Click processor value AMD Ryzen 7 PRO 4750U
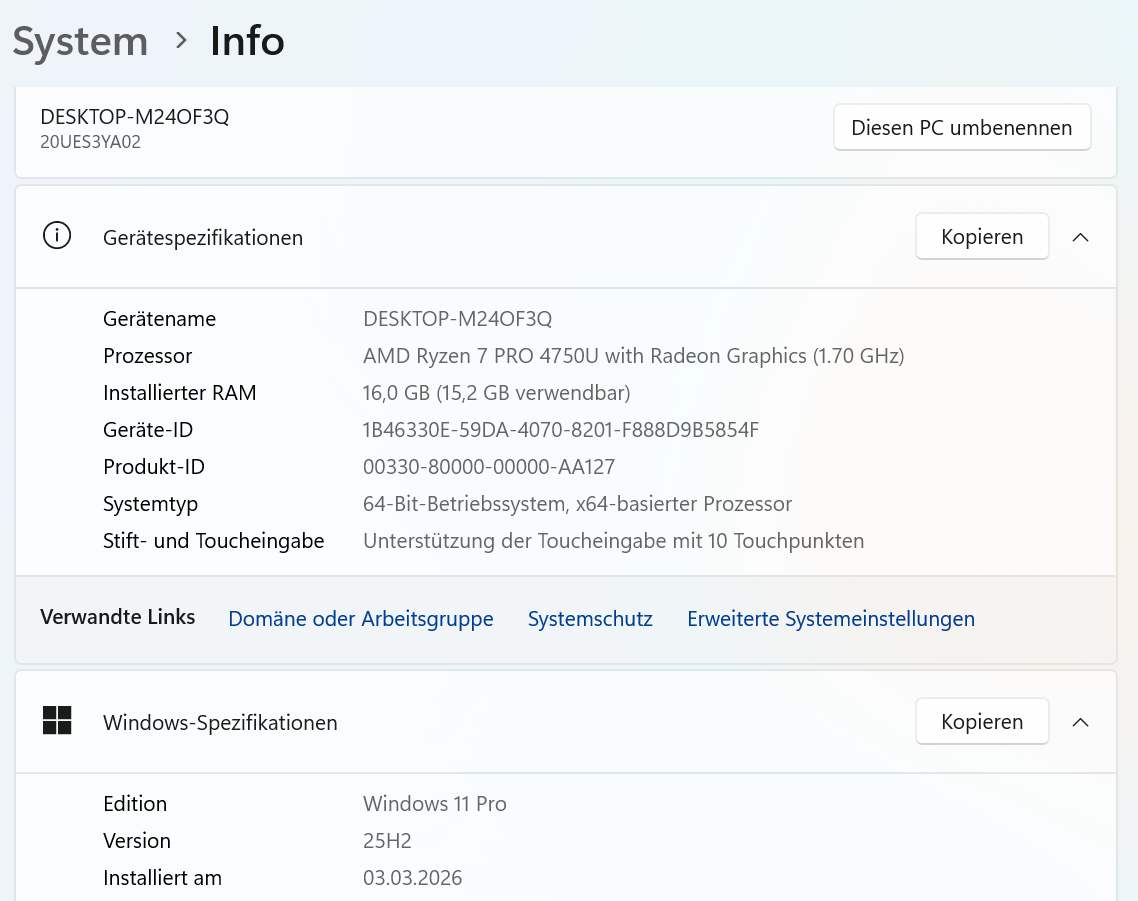1138x901 pixels. (x=634, y=356)
